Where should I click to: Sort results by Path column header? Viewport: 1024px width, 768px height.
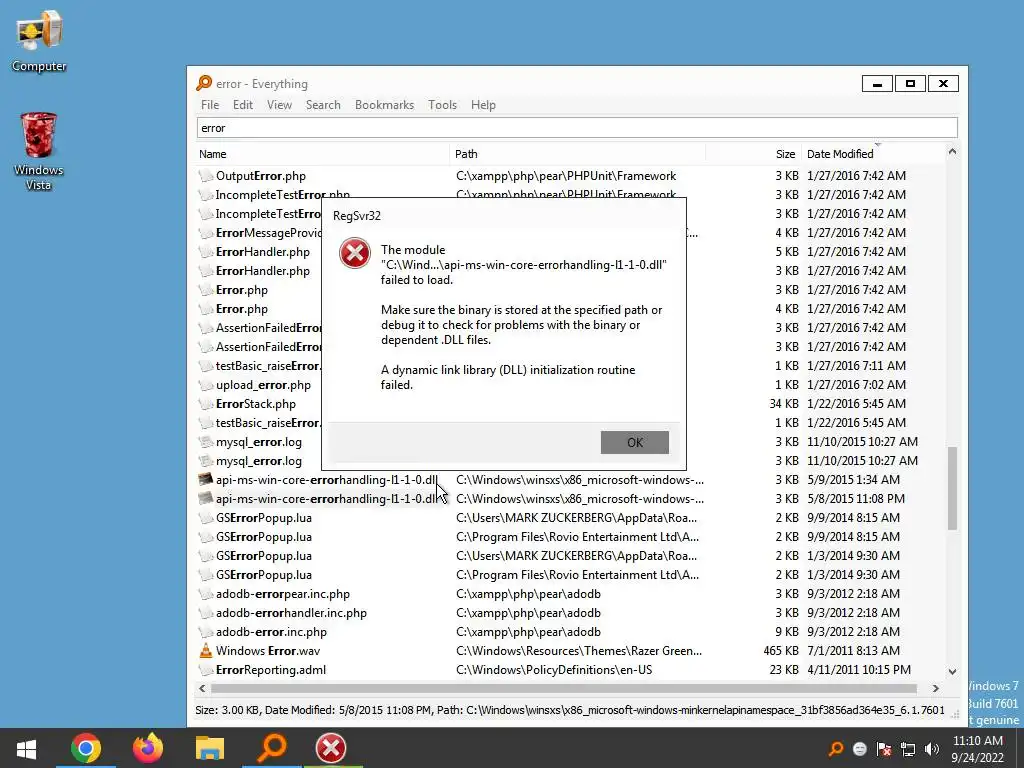(x=578, y=154)
